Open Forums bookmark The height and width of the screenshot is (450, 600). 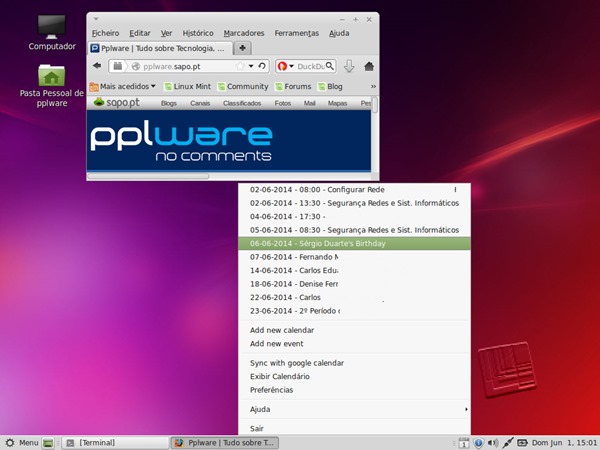point(293,86)
